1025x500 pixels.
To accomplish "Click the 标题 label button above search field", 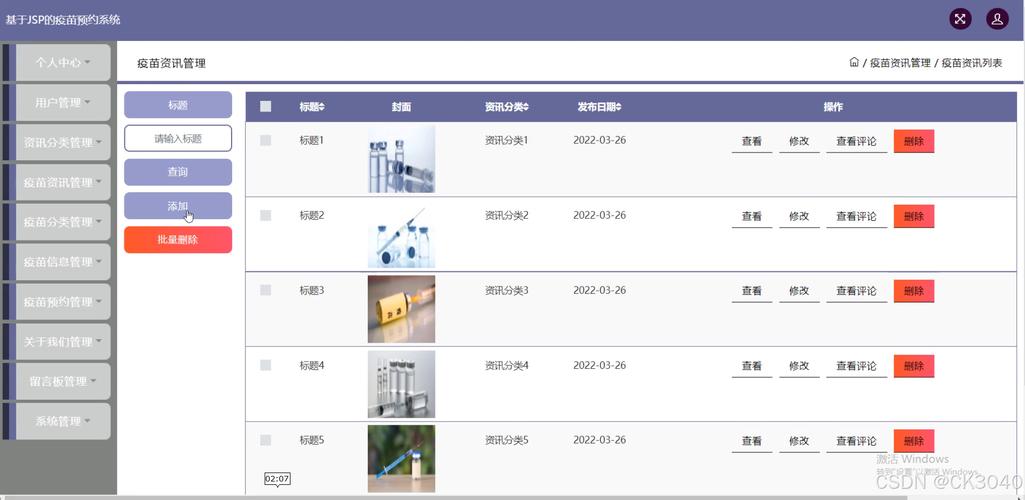I will [178, 105].
